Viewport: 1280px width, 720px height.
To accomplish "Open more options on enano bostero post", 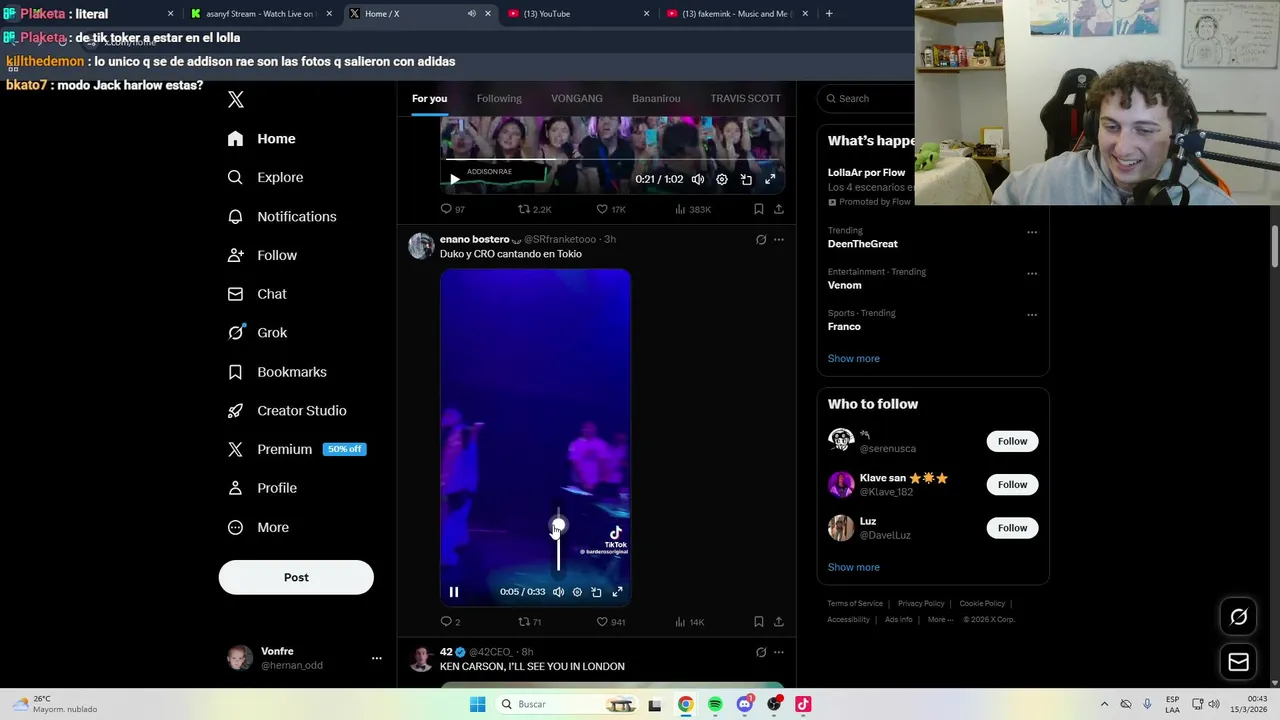I will coord(779,240).
